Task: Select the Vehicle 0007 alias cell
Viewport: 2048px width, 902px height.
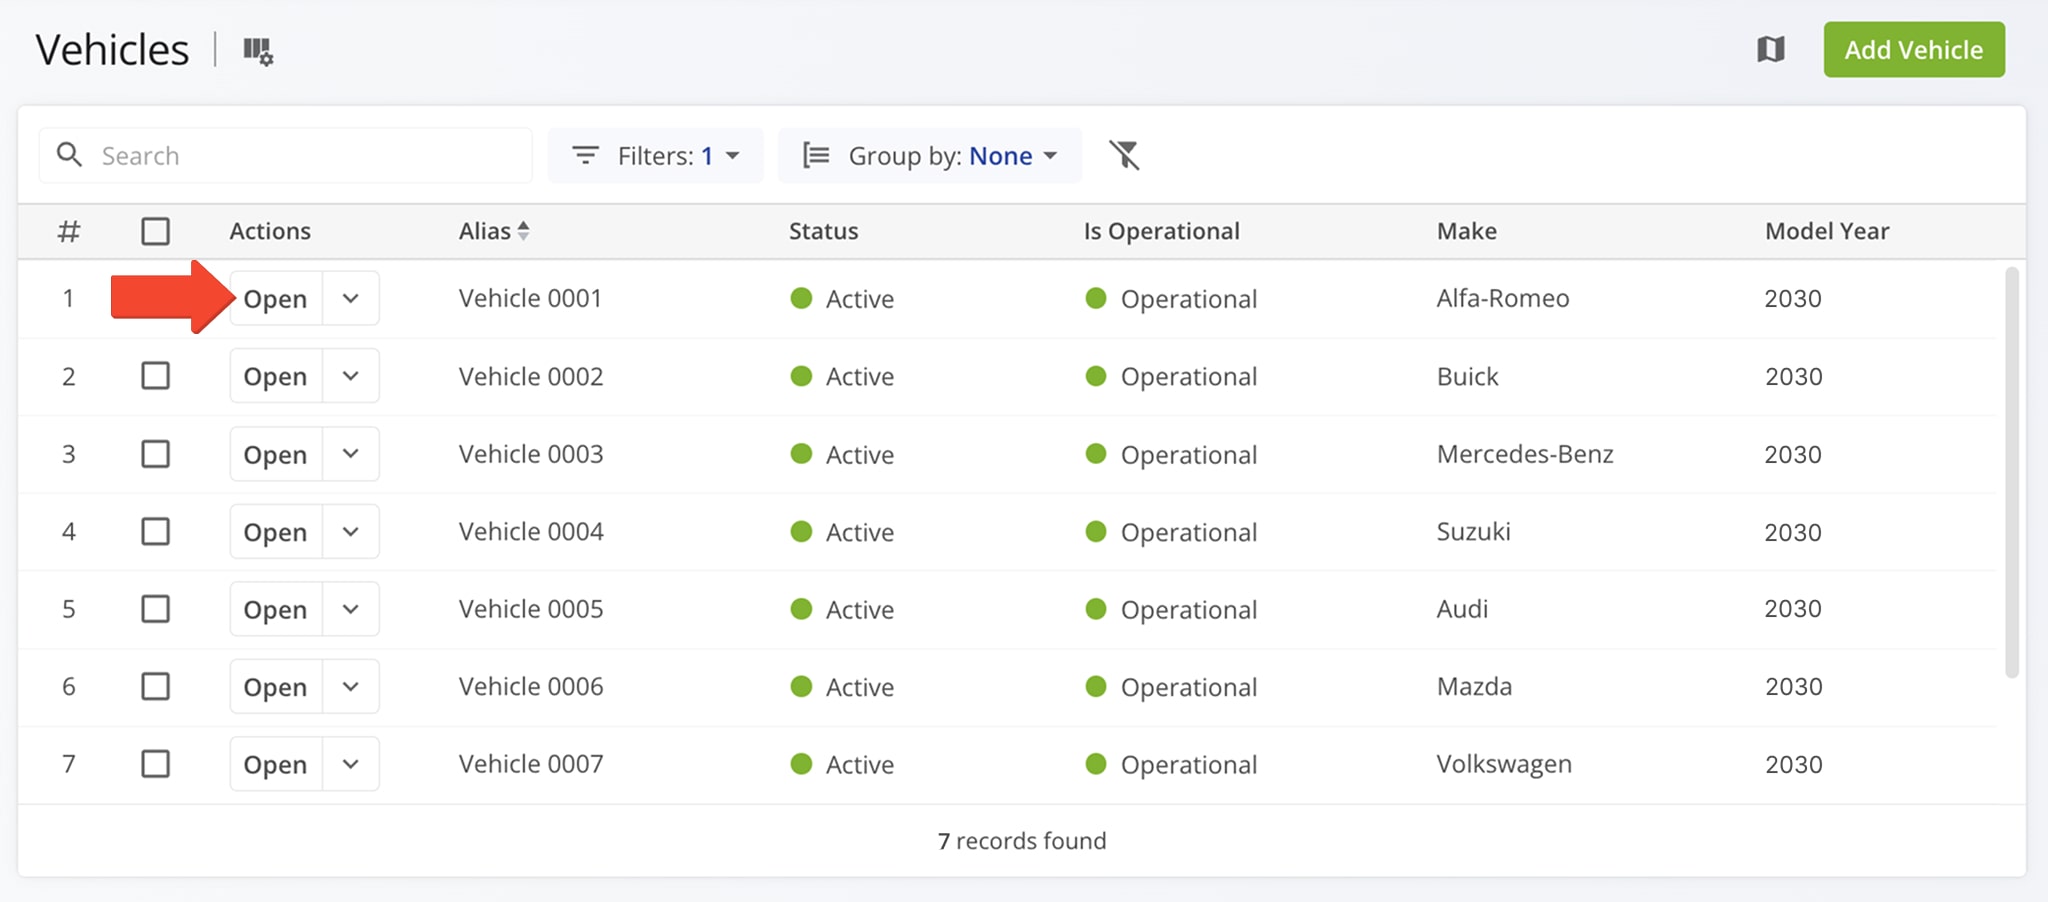Action: (531, 764)
